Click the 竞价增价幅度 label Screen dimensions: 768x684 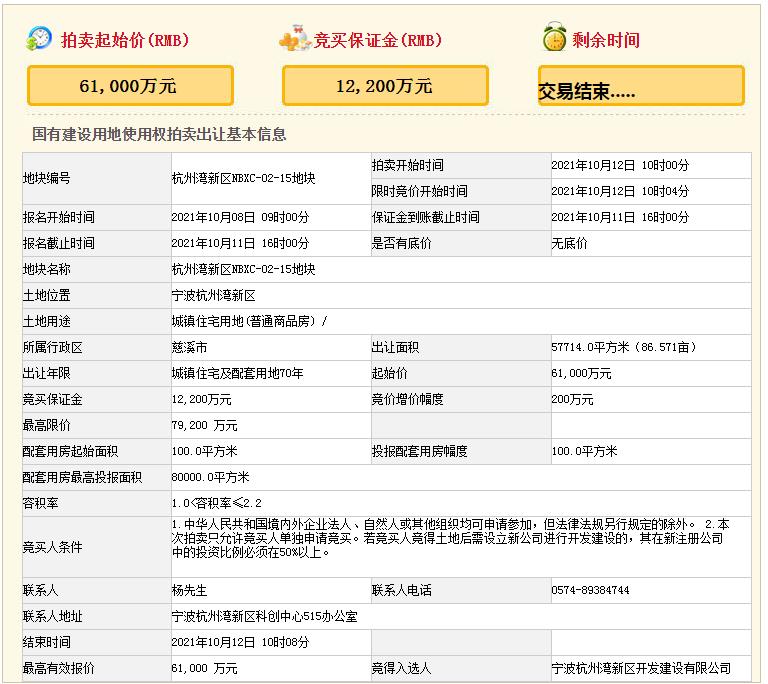pyautogui.click(x=408, y=399)
